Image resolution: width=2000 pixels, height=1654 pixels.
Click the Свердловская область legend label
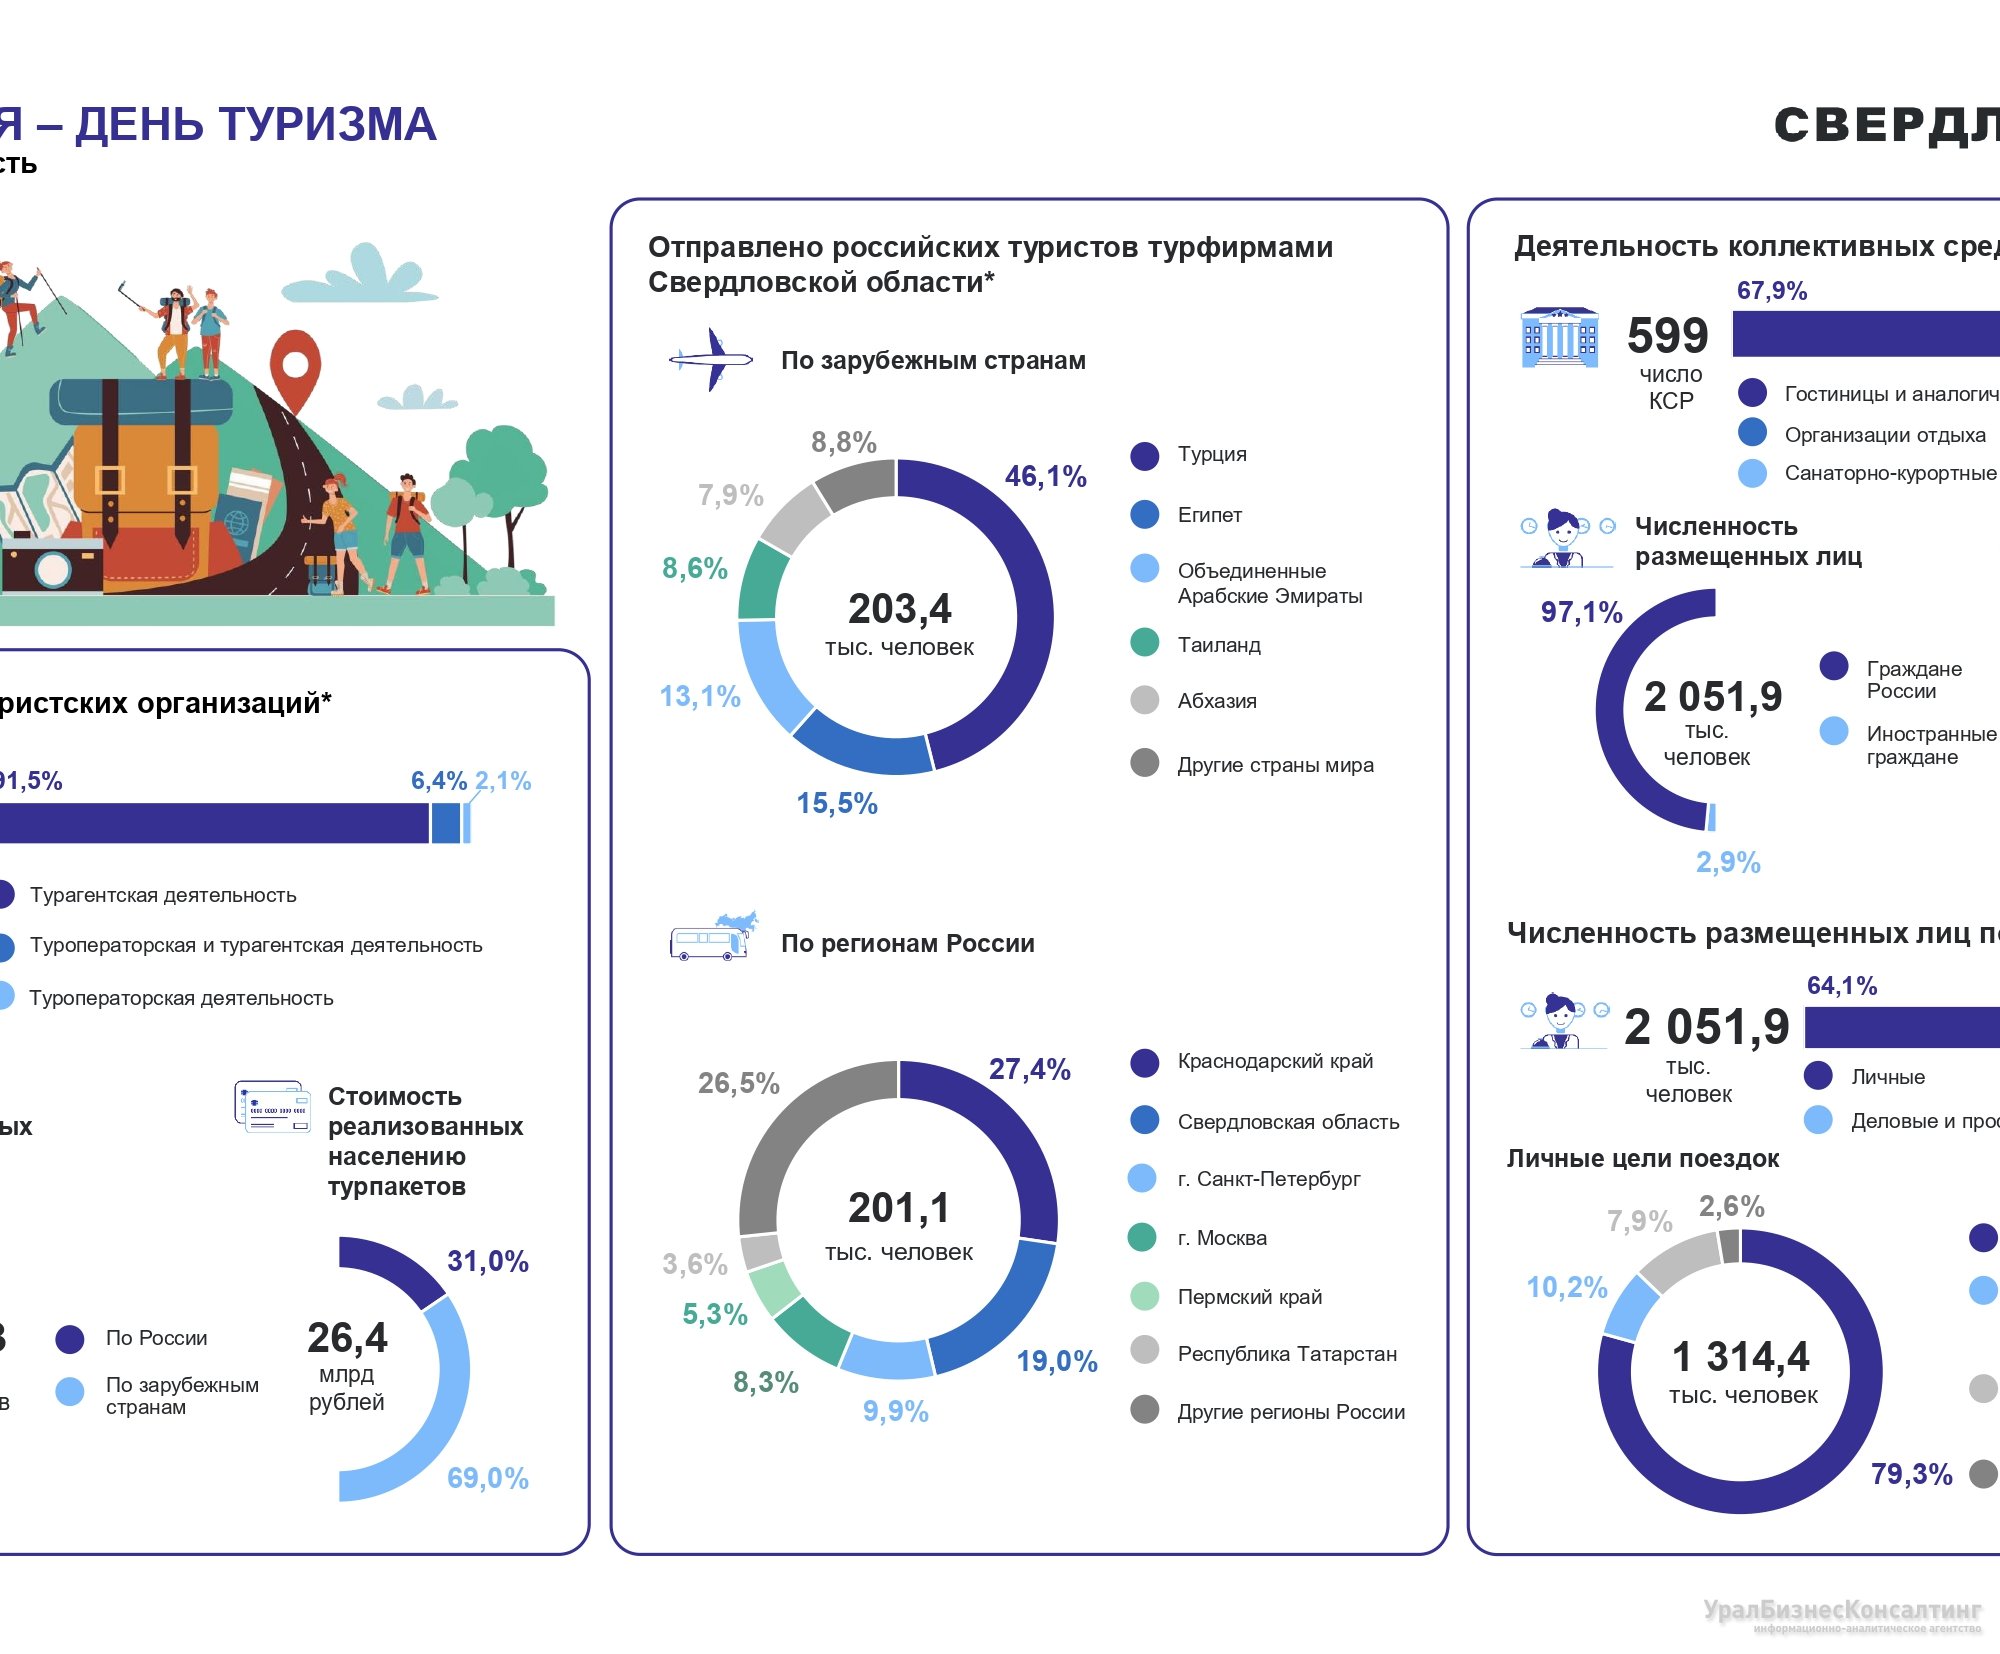1287,1122
